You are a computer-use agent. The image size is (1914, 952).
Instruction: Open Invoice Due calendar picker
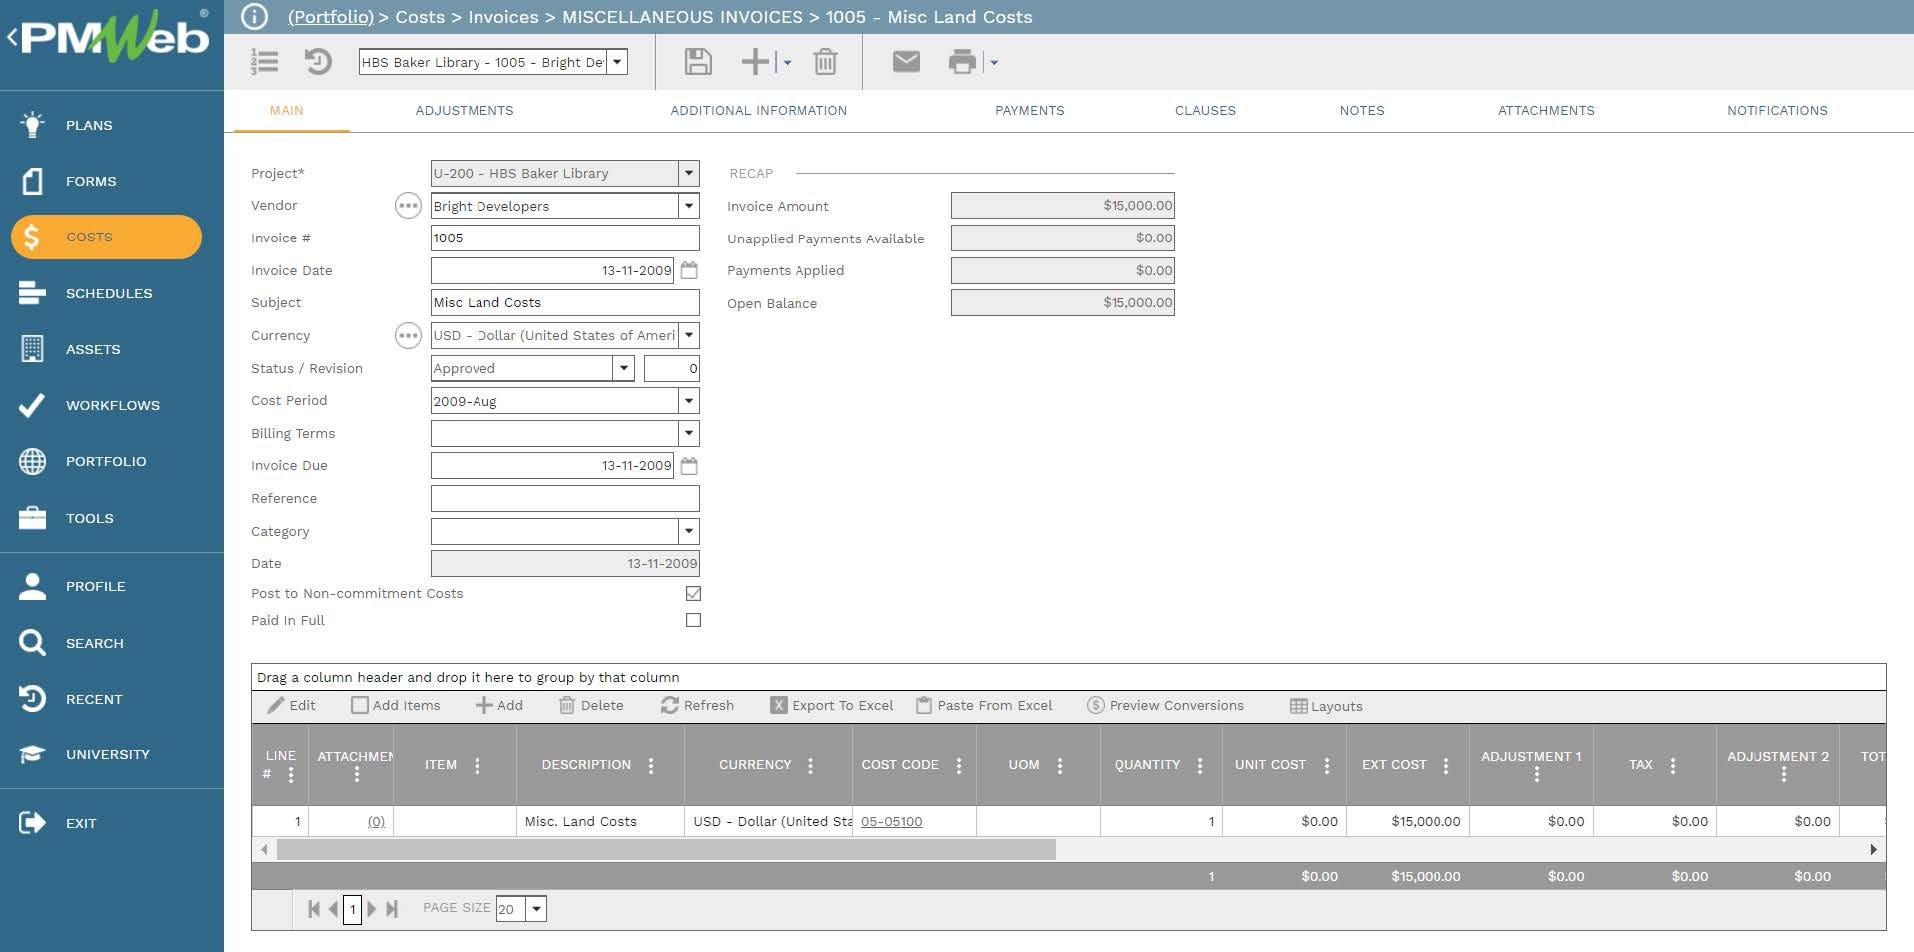click(689, 466)
